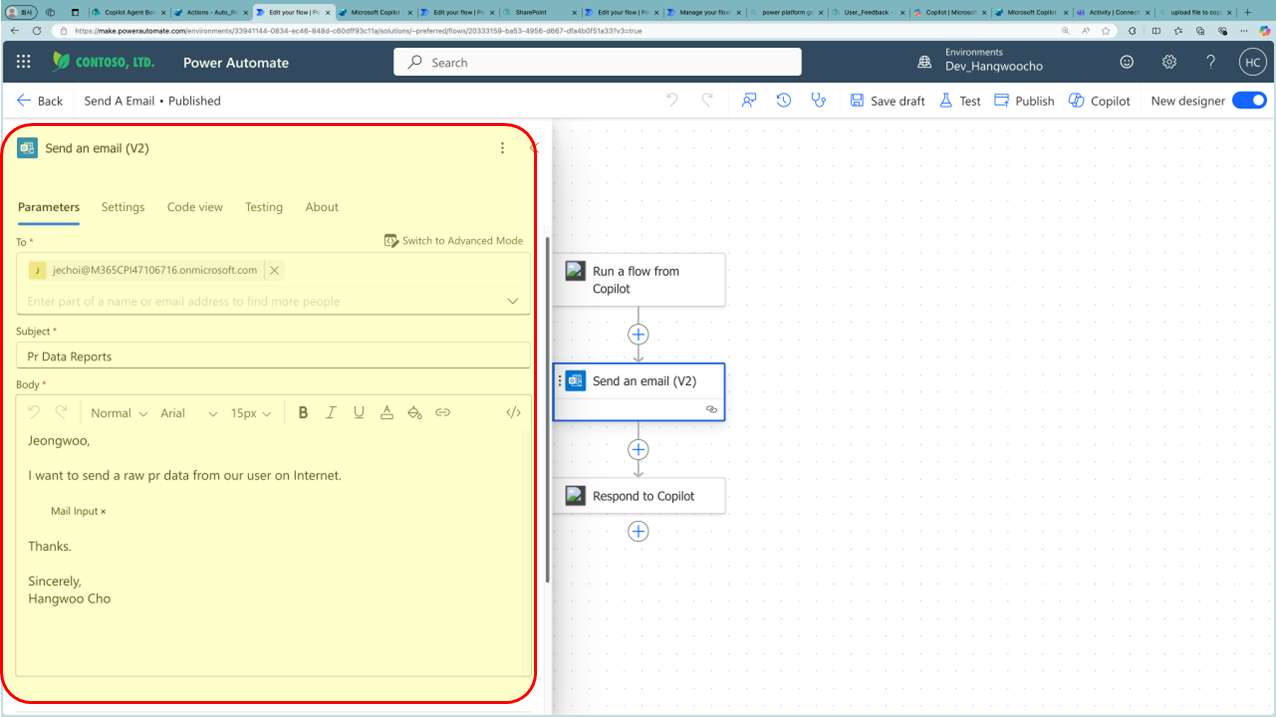Click the browser Back arrow
Screen dimensions: 1276x717
15,30
